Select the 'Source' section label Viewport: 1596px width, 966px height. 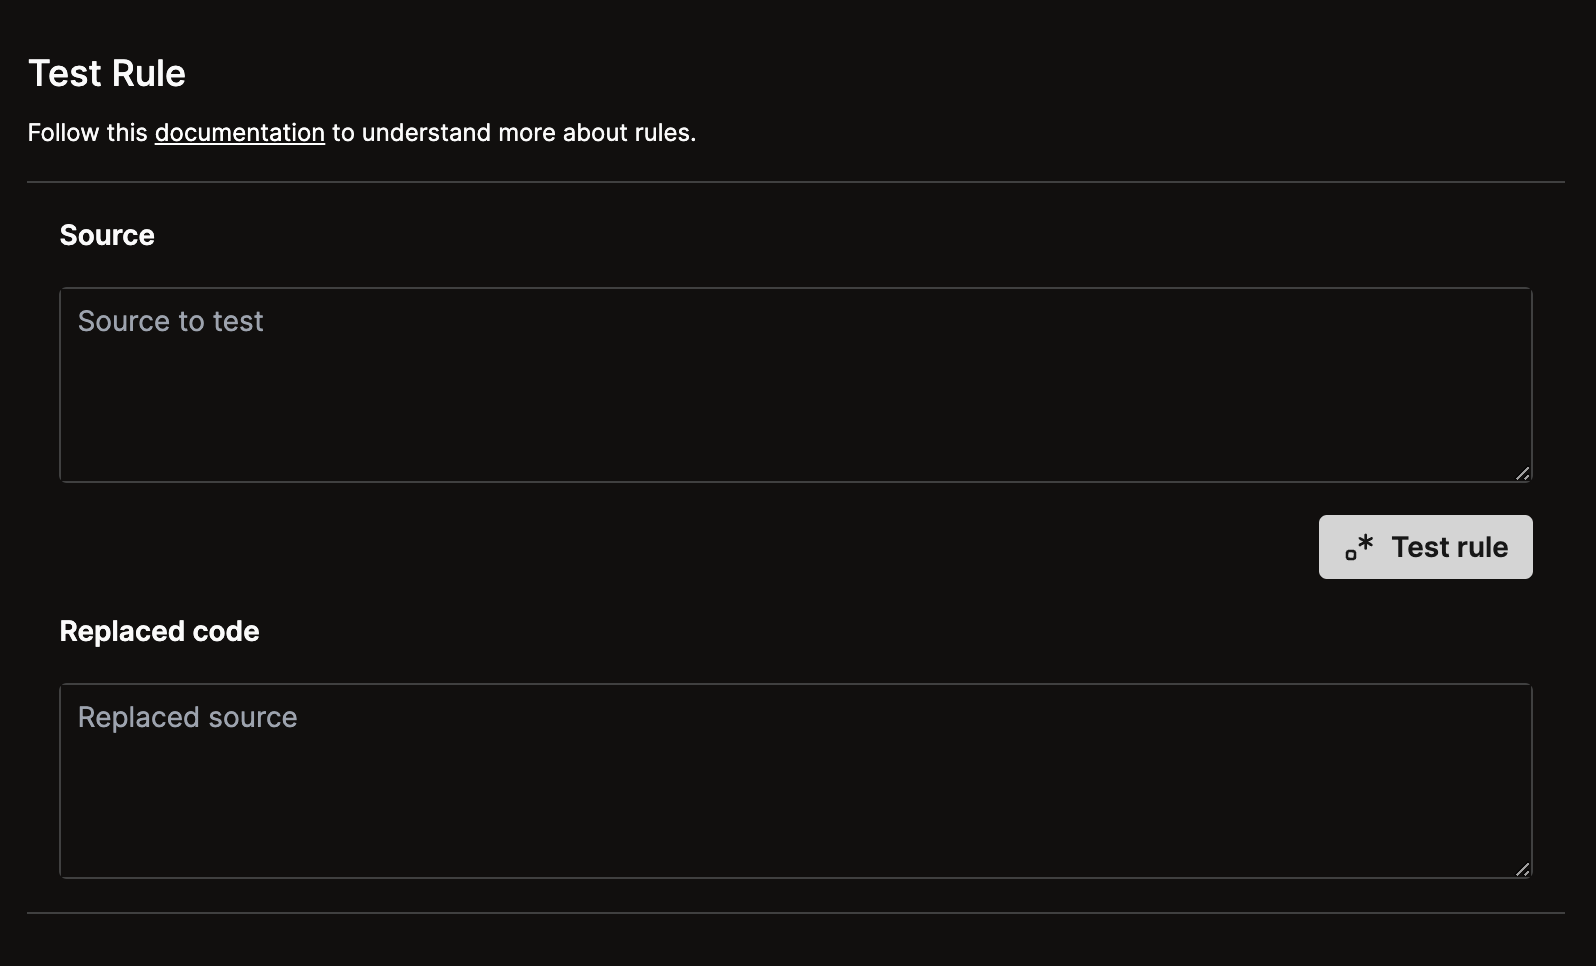click(106, 235)
